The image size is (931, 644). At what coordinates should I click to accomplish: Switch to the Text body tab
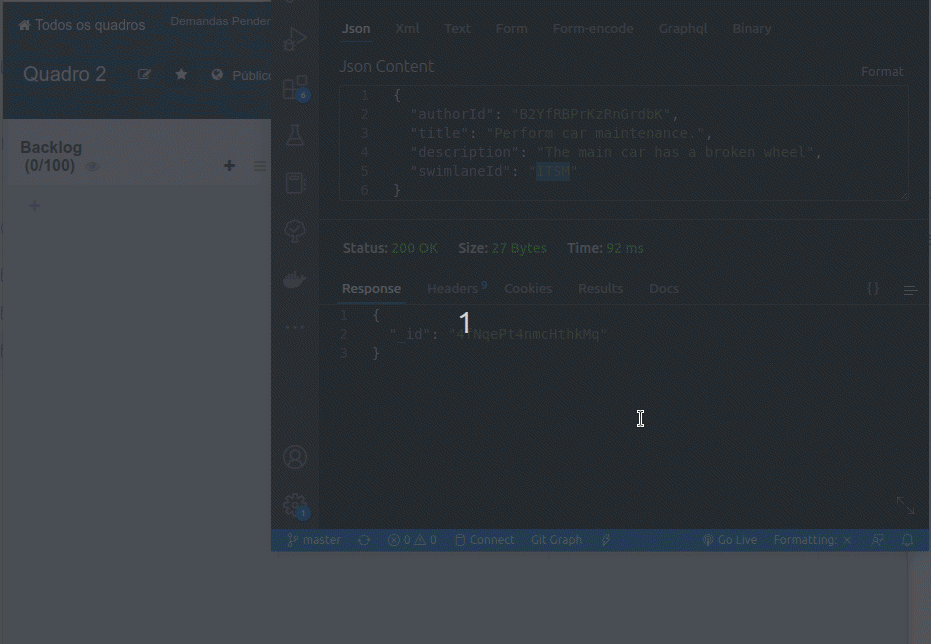458,28
